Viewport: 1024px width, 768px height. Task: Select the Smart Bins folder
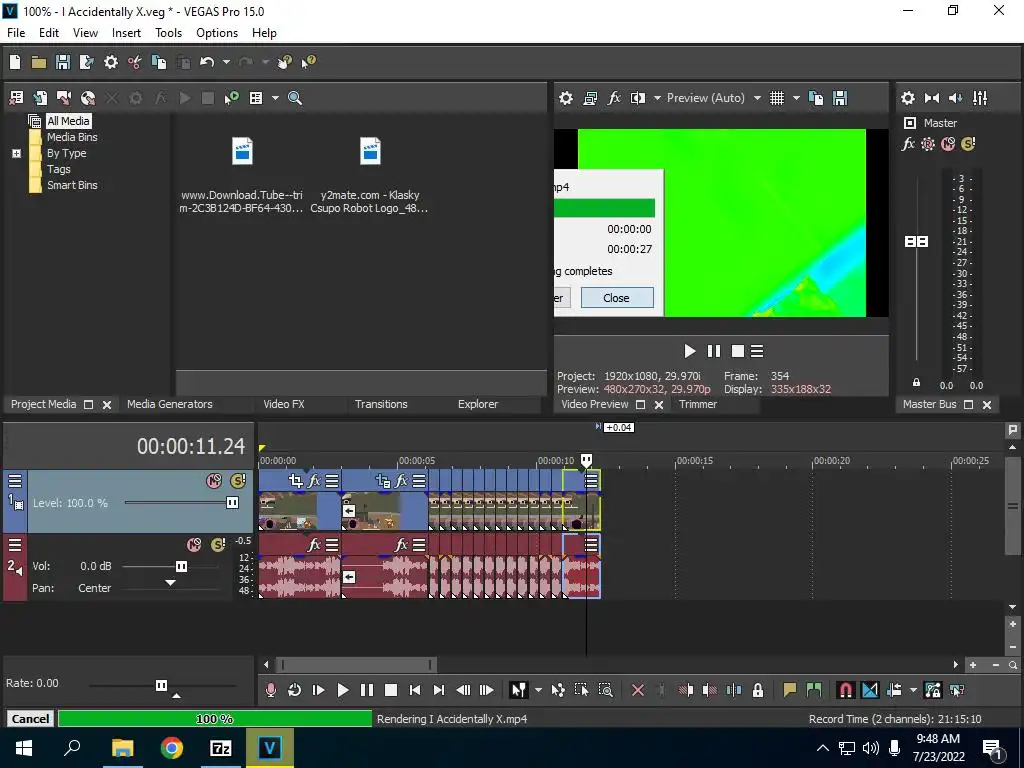(x=72, y=185)
